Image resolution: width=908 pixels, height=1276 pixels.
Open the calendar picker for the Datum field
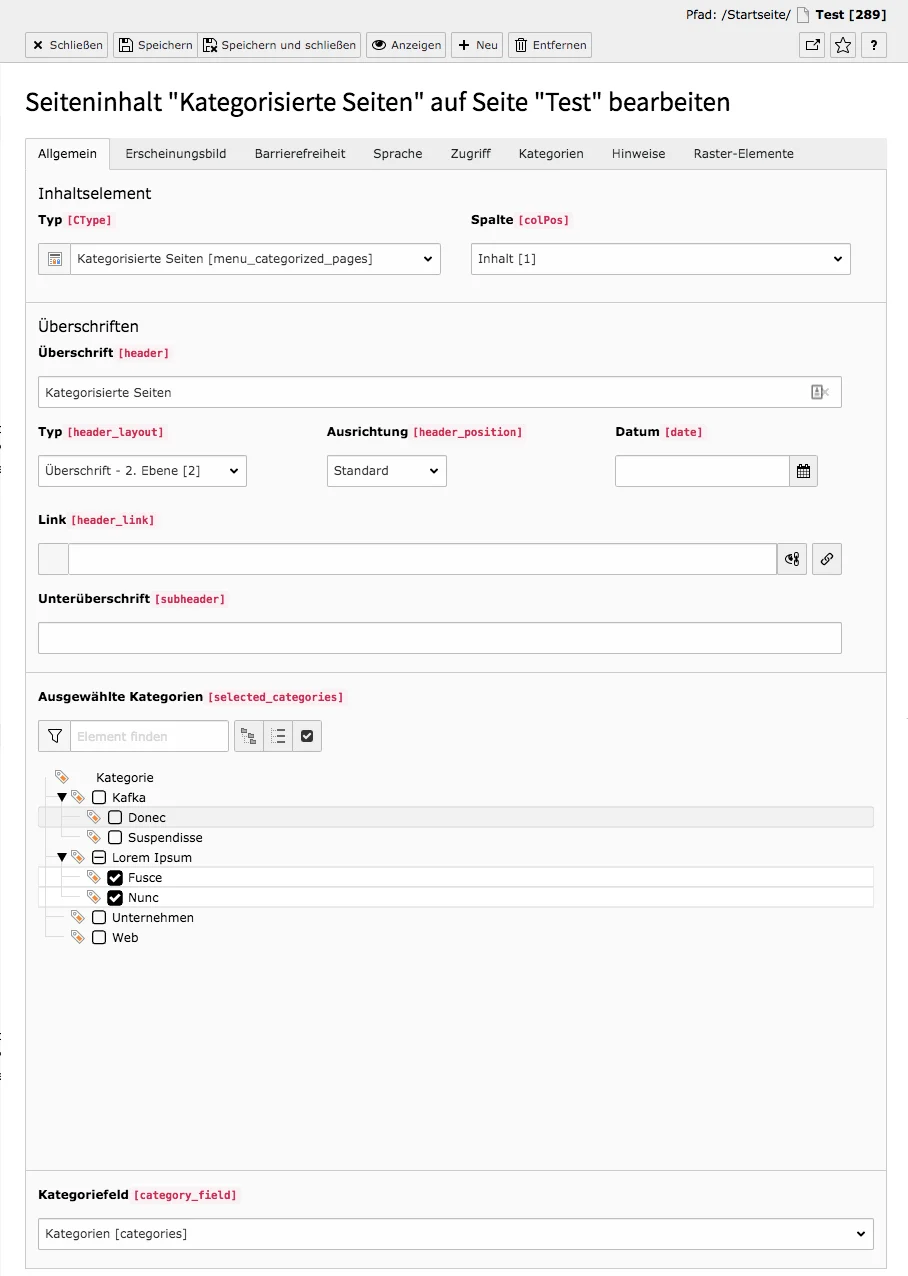coord(803,471)
